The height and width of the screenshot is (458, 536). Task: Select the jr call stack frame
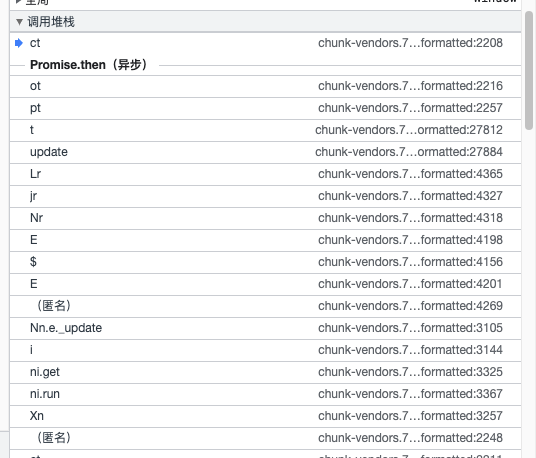(265, 196)
